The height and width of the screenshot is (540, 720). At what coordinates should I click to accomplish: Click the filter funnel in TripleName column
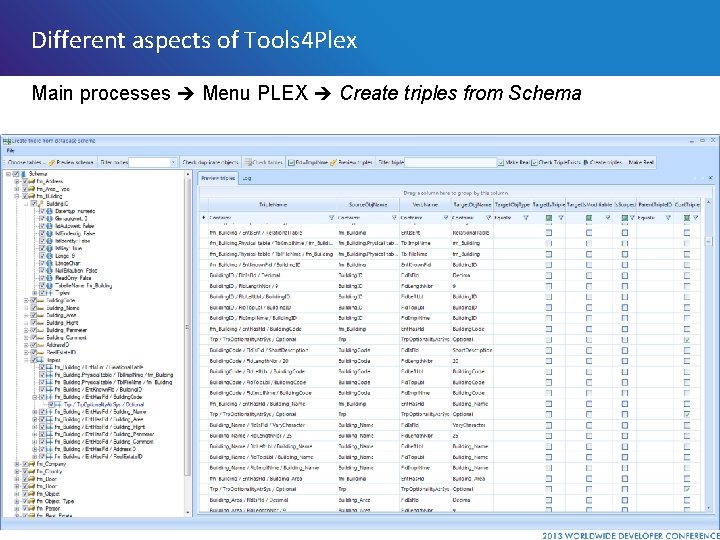332,218
